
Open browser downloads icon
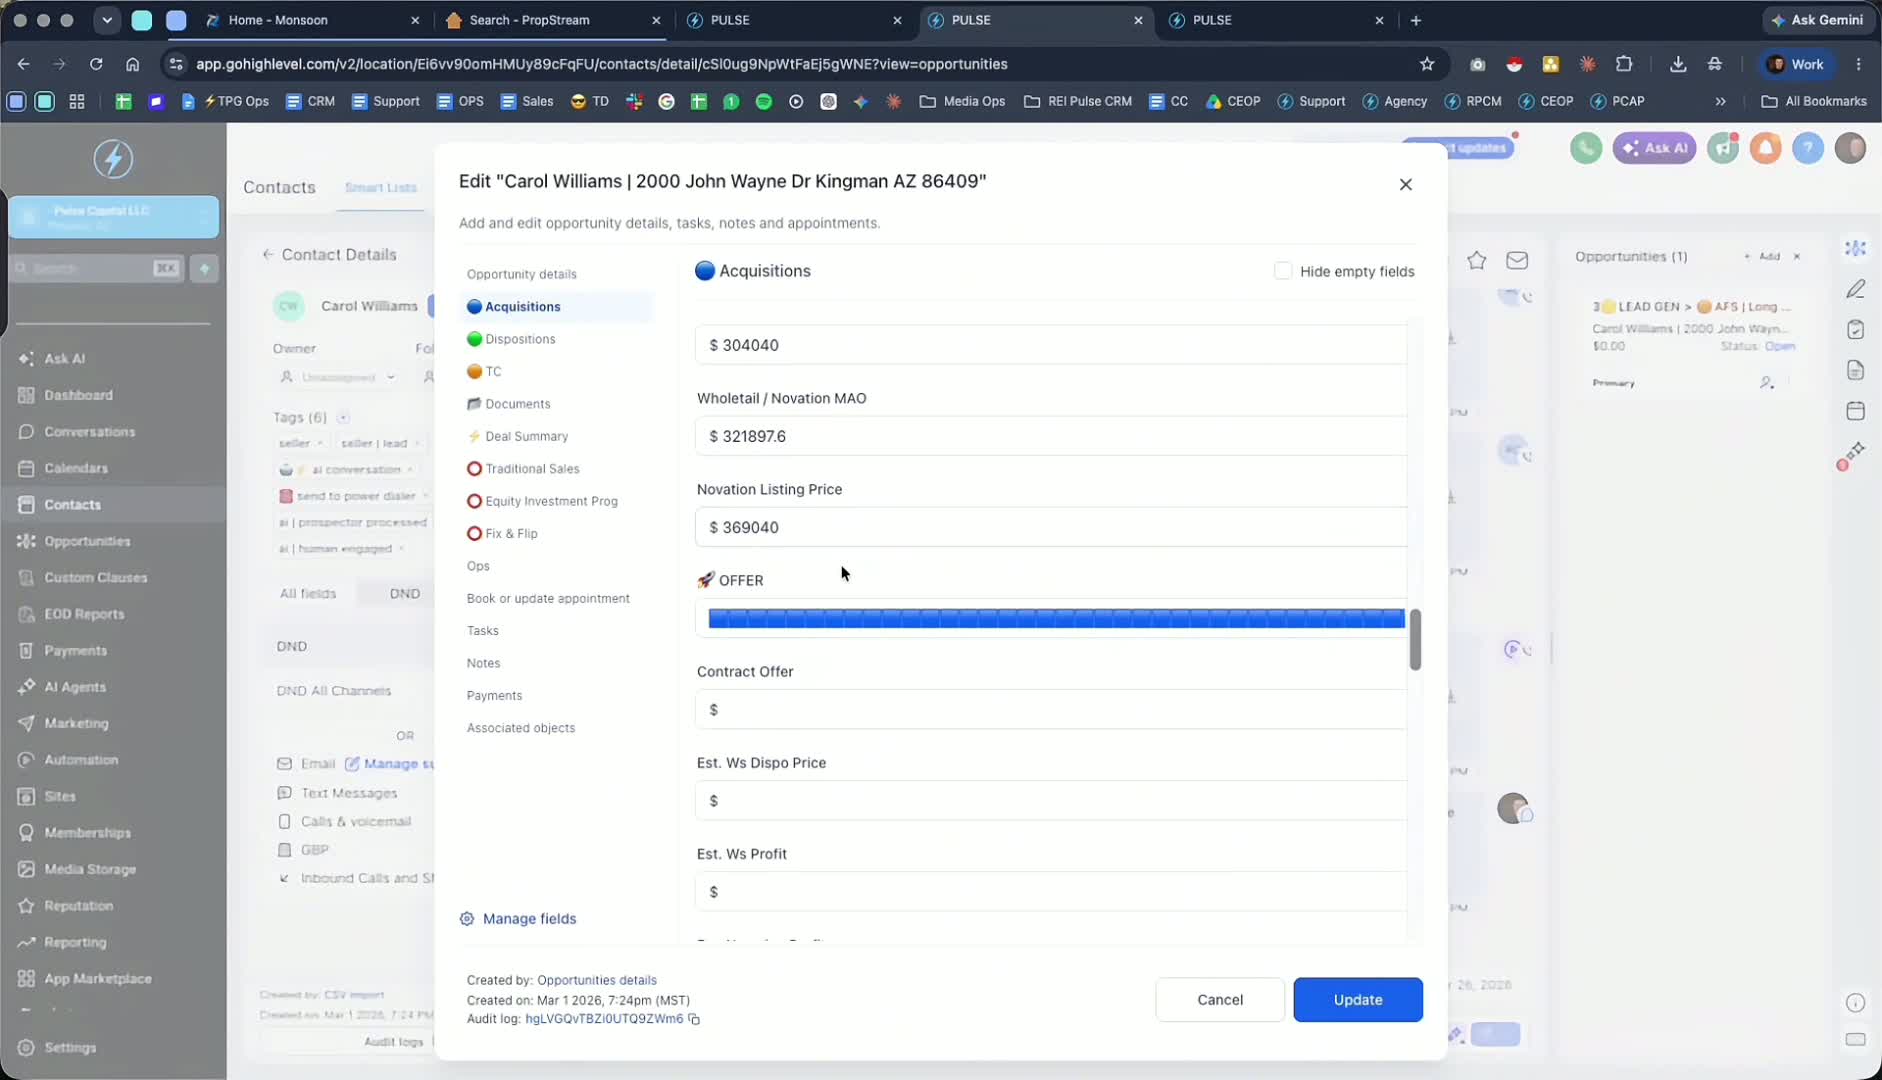coord(1678,64)
